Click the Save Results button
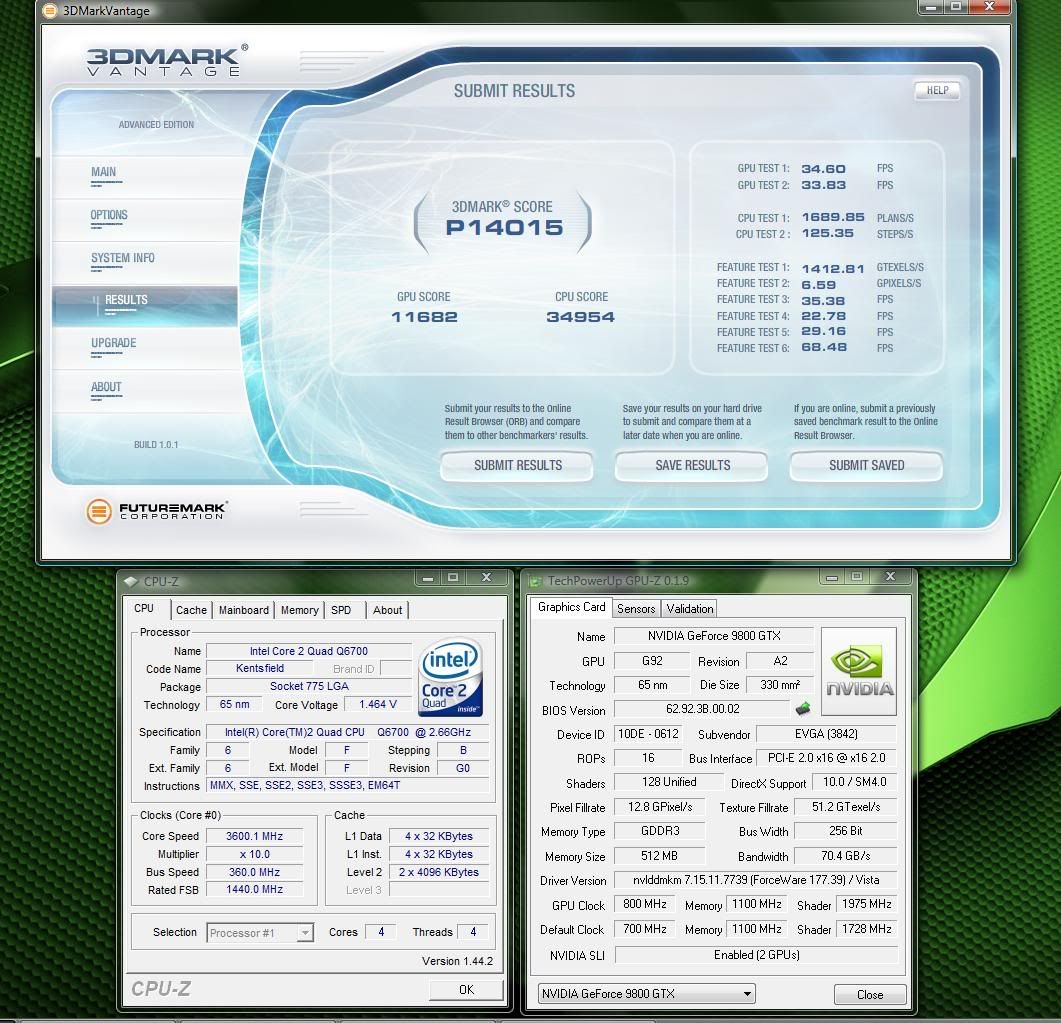 point(692,465)
